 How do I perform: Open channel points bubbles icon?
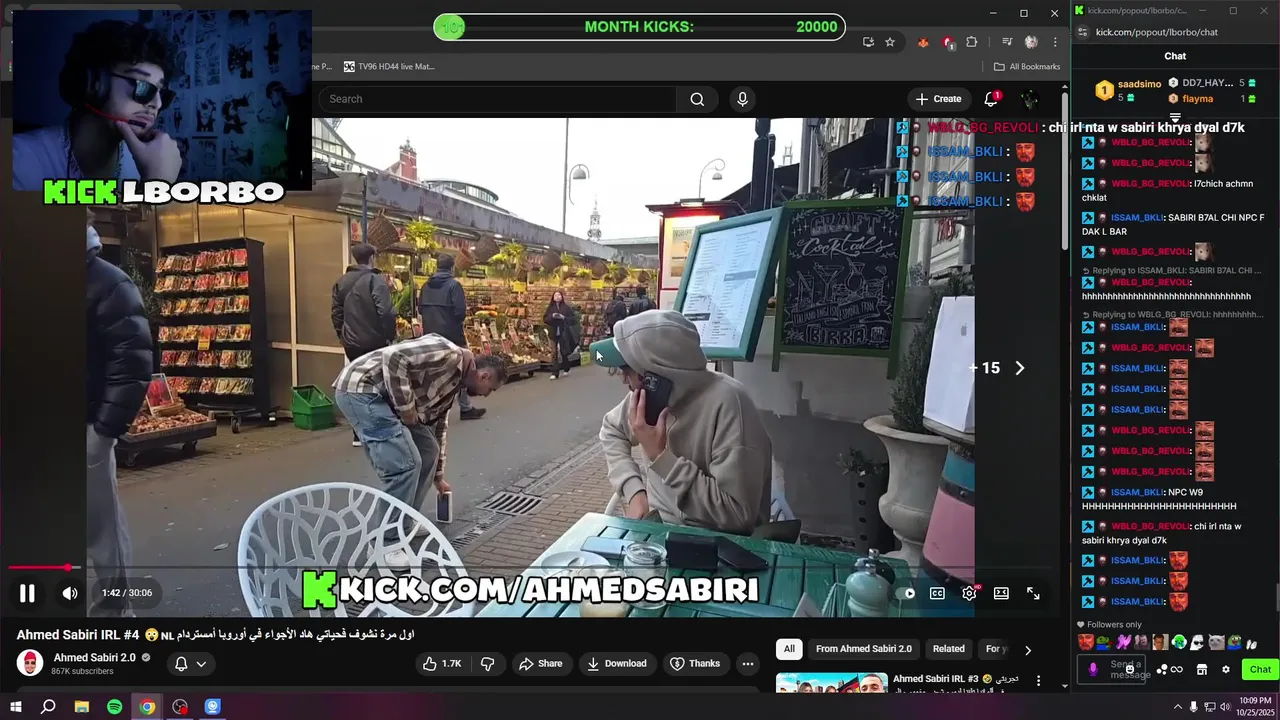point(1163,669)
